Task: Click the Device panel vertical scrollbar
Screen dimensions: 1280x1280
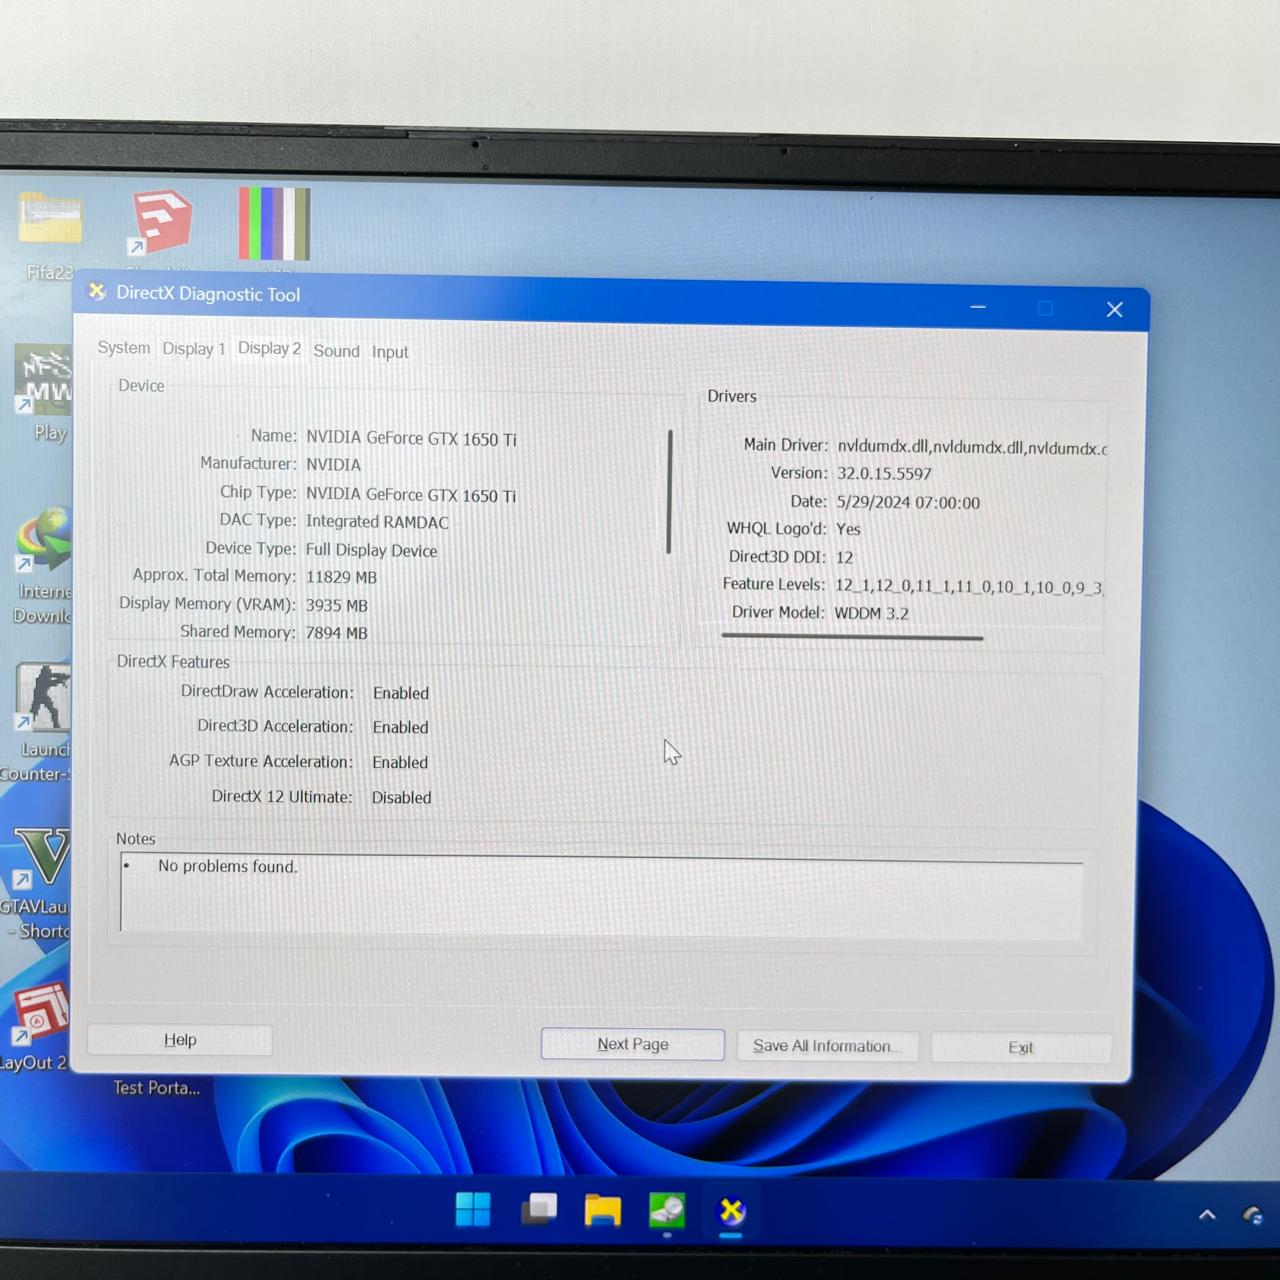Action: point(669,491)
